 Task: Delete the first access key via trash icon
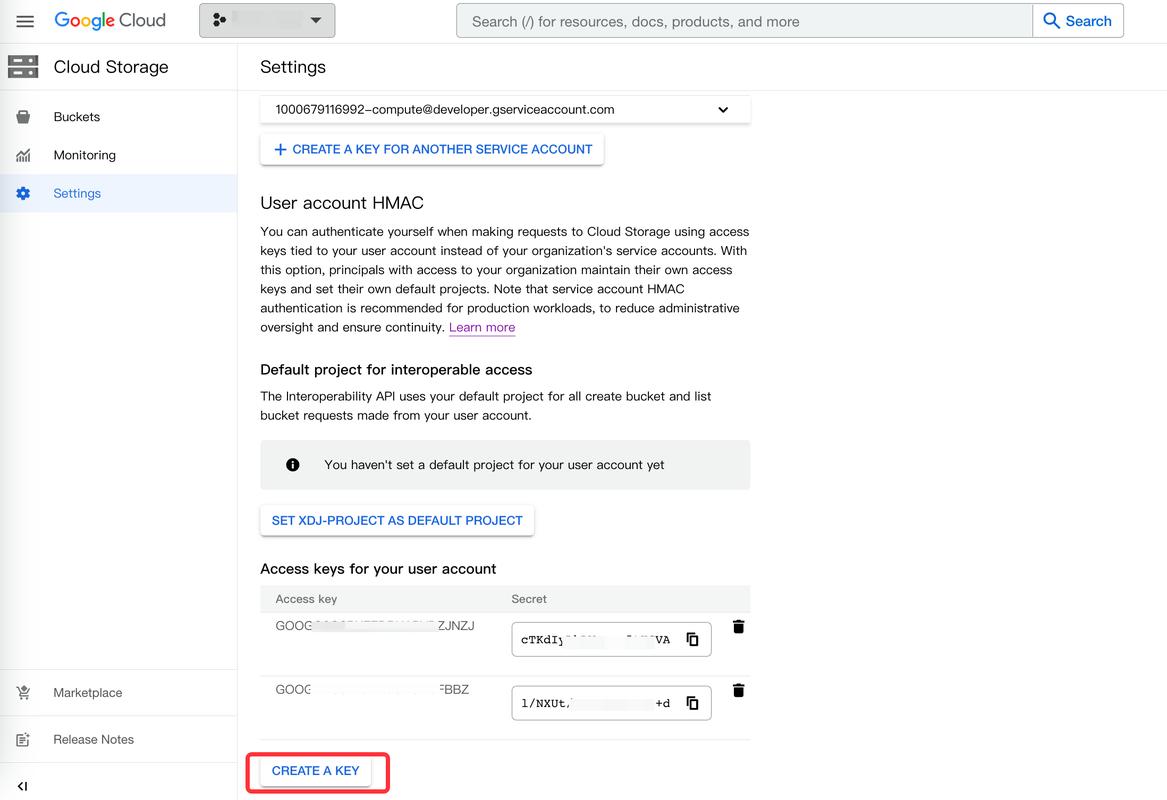pyautogui.click(x=738, y=626)
